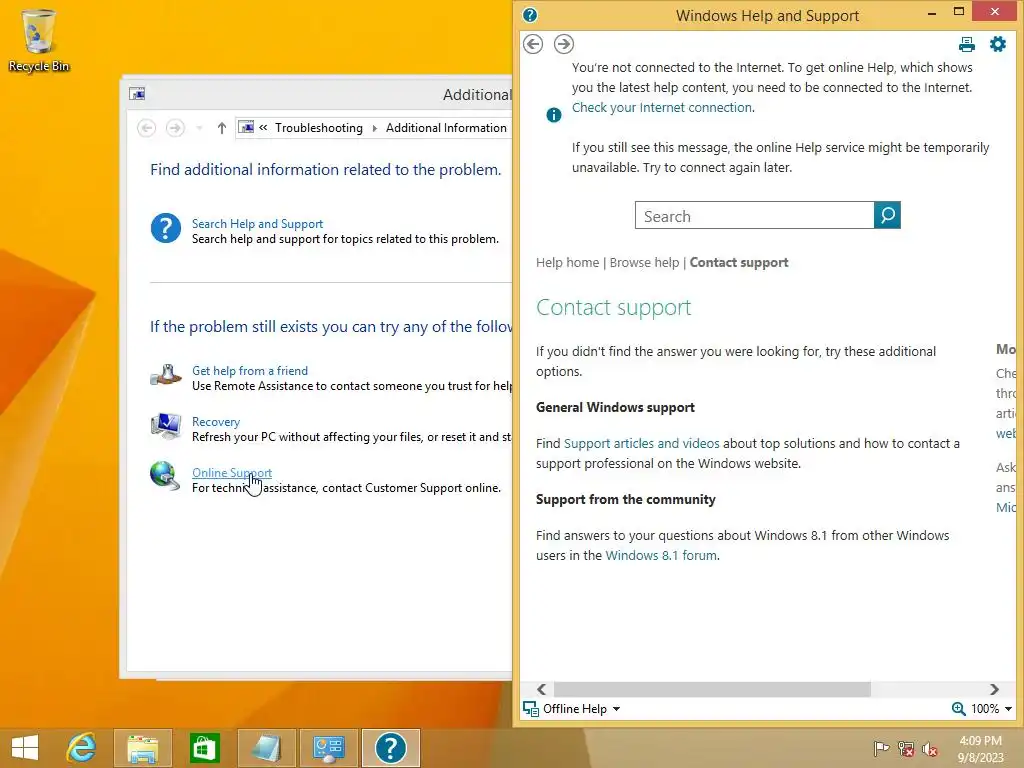Open the Browse help tab
Image resolution: width=1024 pixels, height=768 pixels.
[x=645, y=263]
